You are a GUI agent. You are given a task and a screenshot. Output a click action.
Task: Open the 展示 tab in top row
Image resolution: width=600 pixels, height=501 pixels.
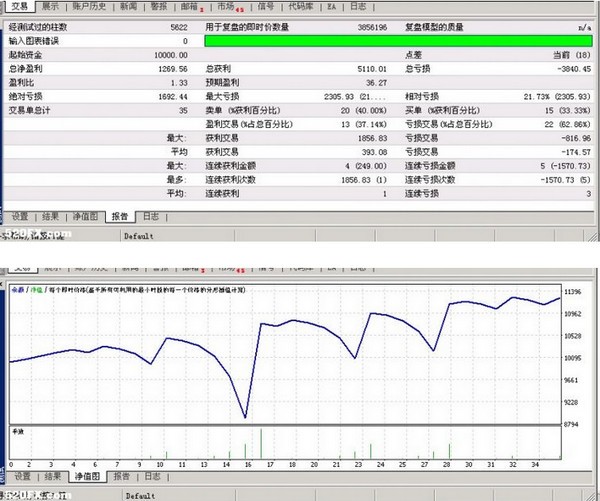[x=49, y=6]
